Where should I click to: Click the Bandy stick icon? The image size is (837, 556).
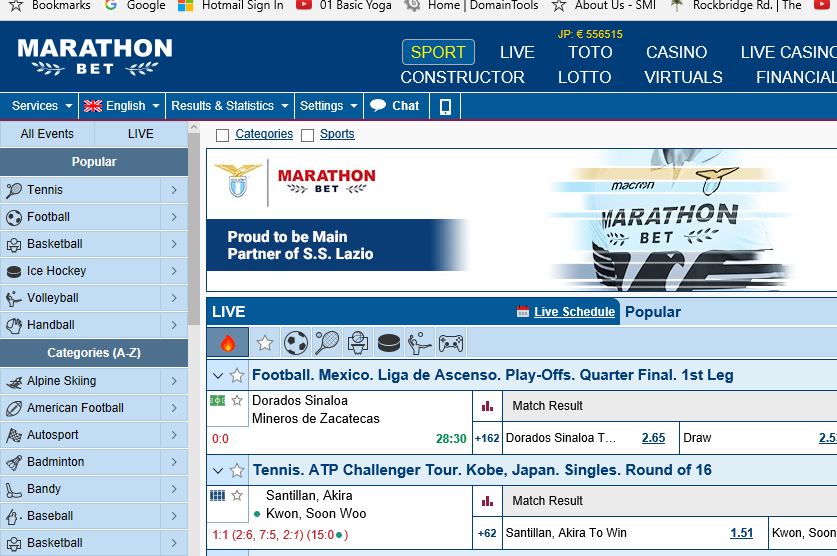point(14,489)
